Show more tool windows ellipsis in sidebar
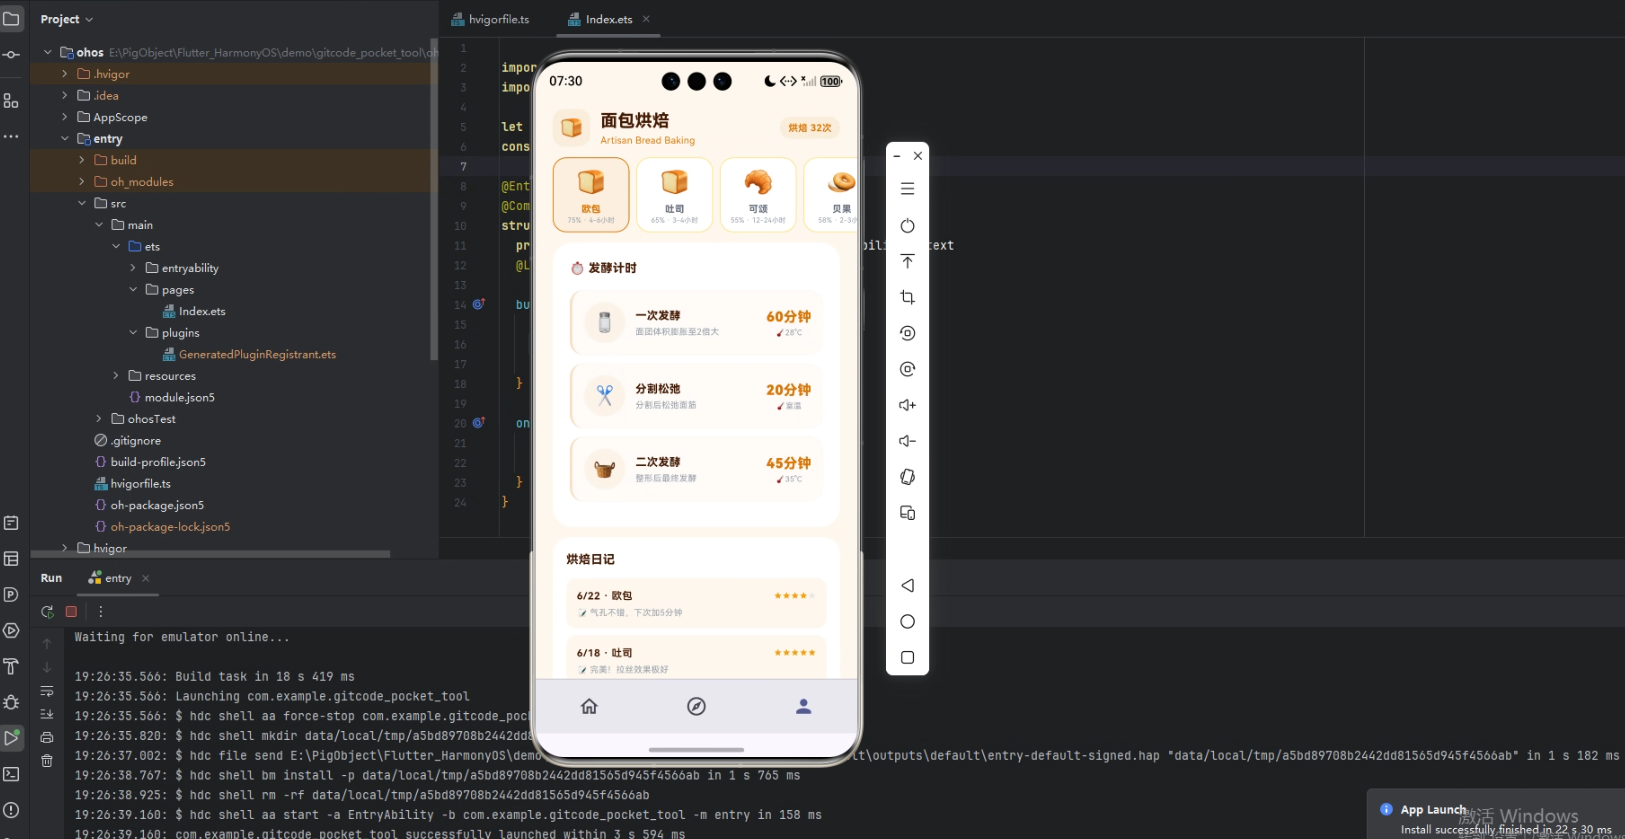Viewport: 1625px width, 839px height. (11, 136)
